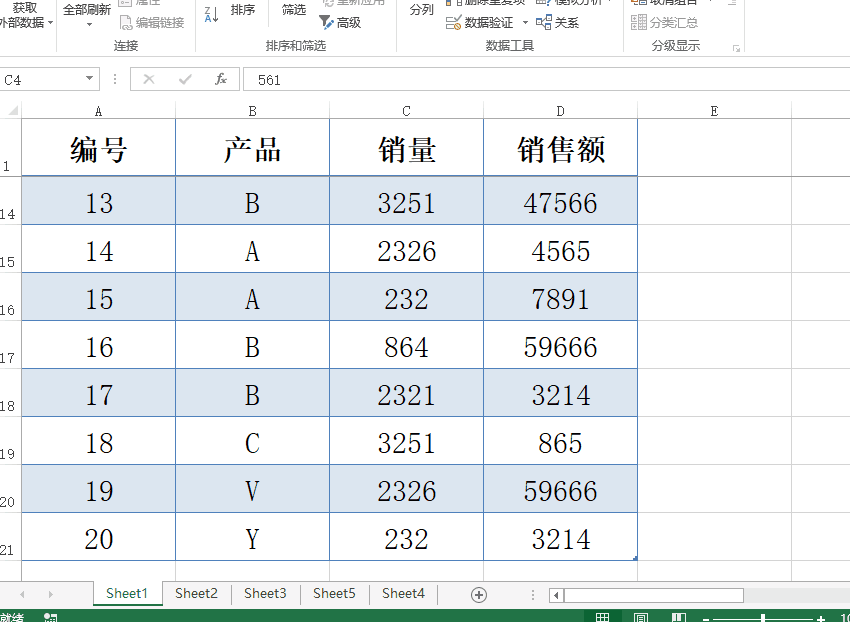Switch to the Sheet5 tab

coord(334,593)
